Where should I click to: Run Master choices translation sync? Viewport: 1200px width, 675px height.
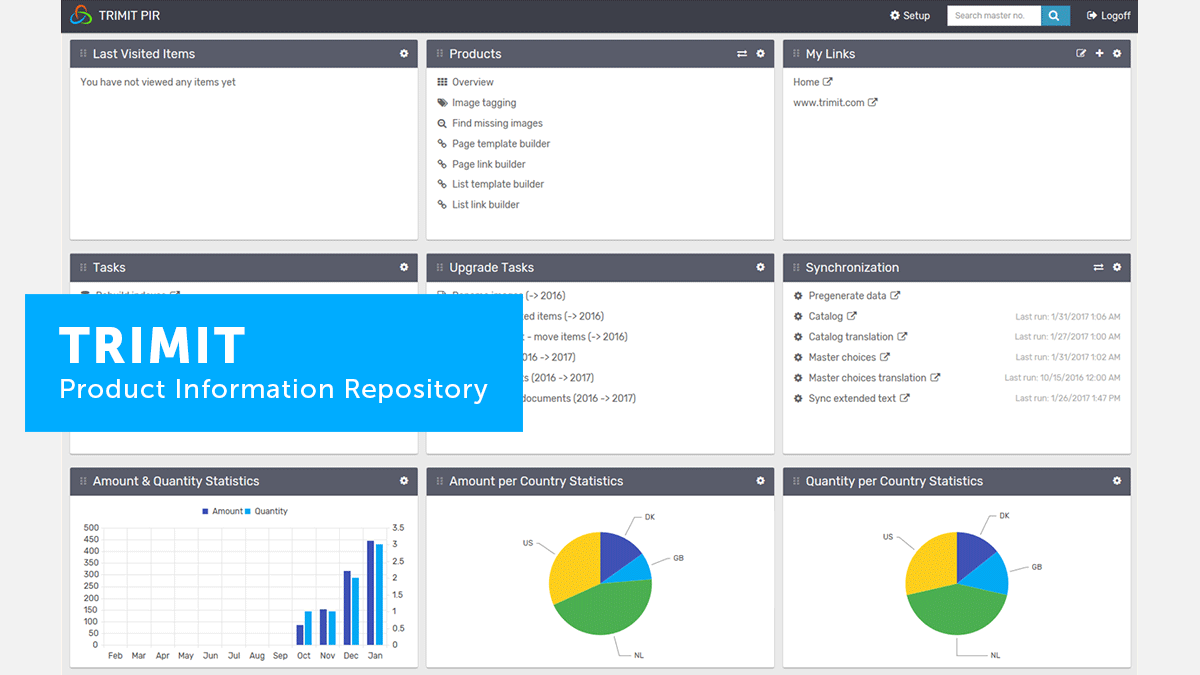click(x=868, y=378)
